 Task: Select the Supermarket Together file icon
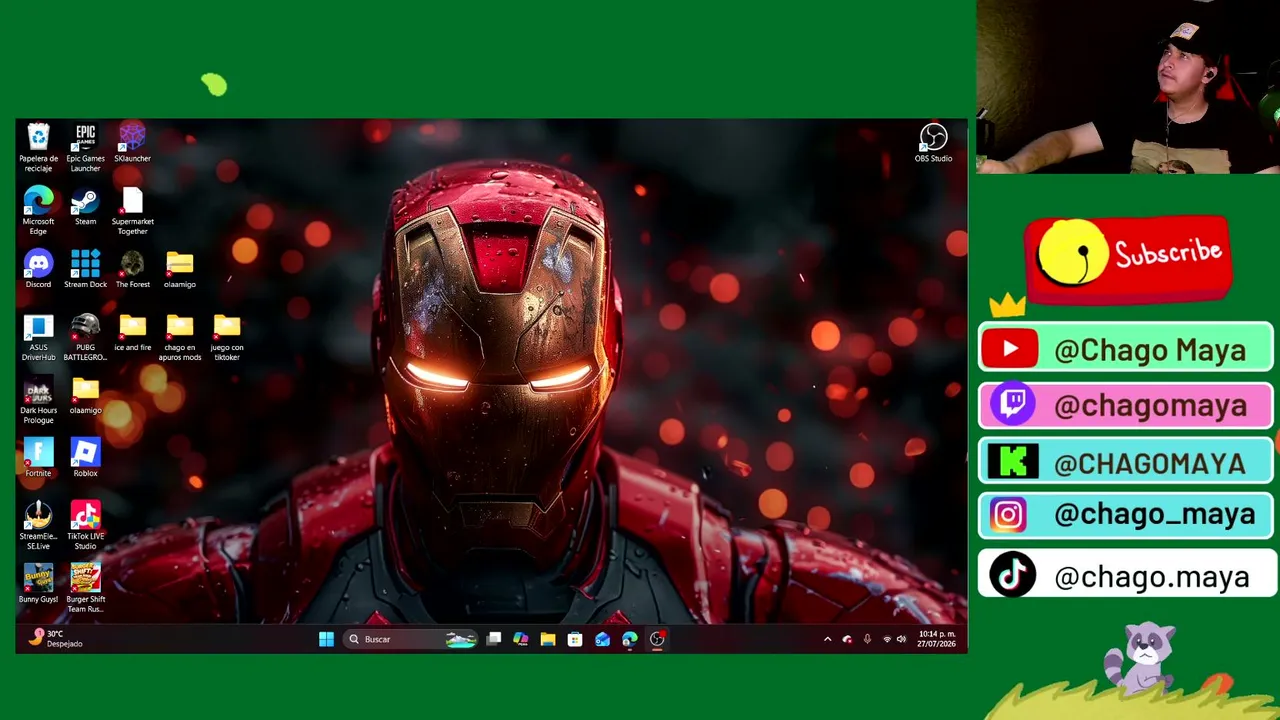[132, 211]
